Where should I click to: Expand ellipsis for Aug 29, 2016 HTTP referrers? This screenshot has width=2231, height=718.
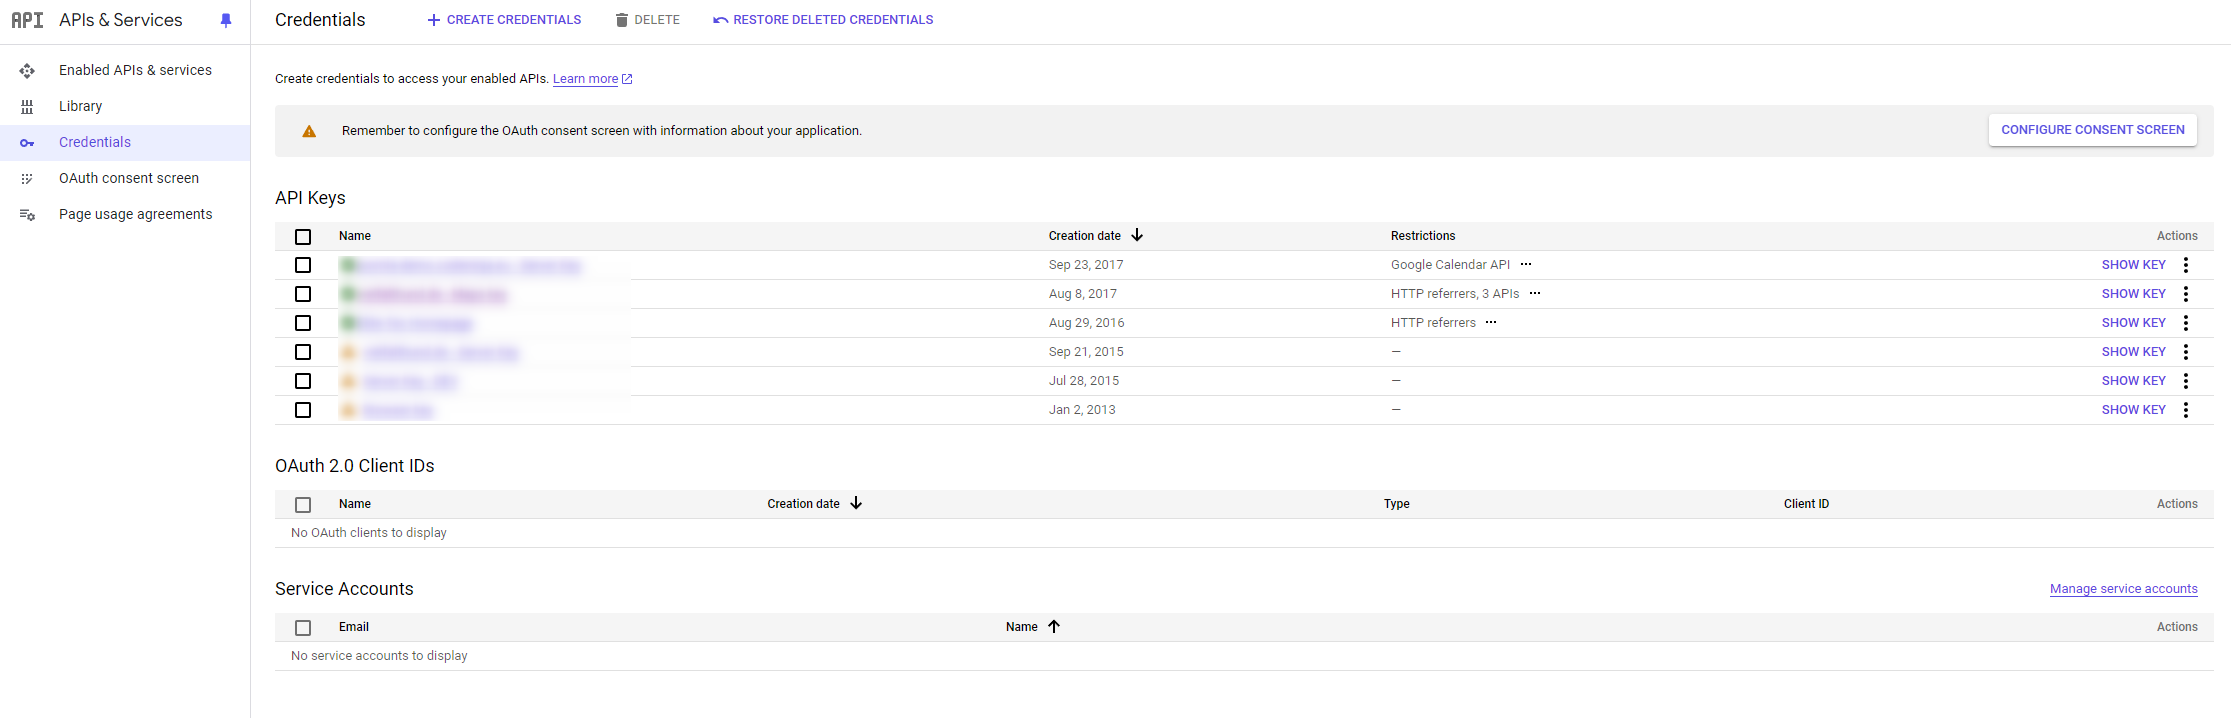(1491, 323)
